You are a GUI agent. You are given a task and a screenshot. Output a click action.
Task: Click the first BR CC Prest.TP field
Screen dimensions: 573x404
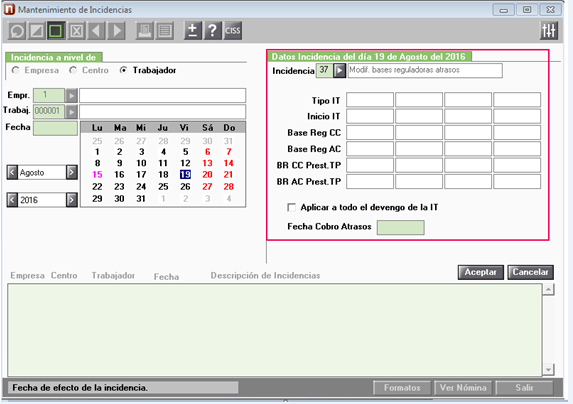click(x=370, y=165)
